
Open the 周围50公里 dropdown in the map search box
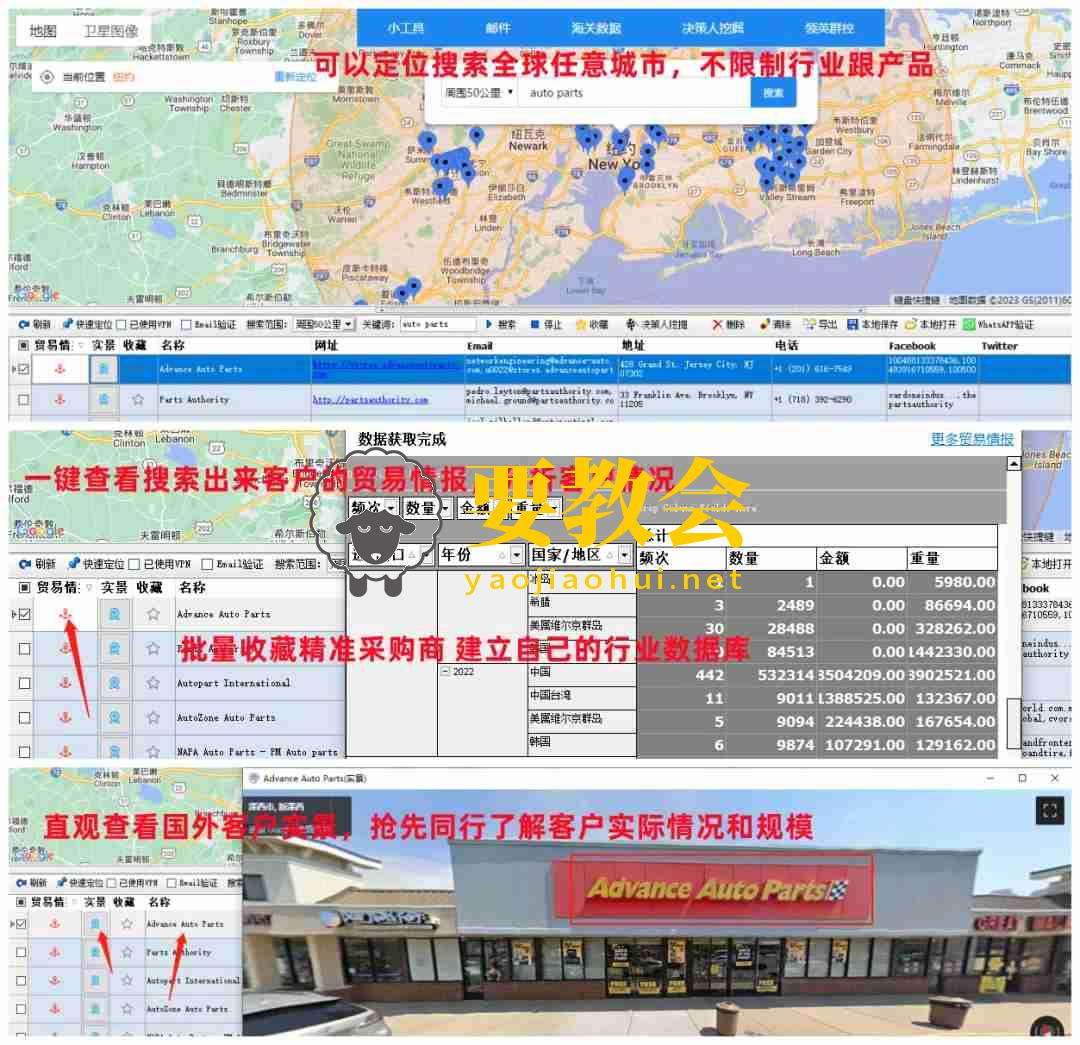(479, 92)
